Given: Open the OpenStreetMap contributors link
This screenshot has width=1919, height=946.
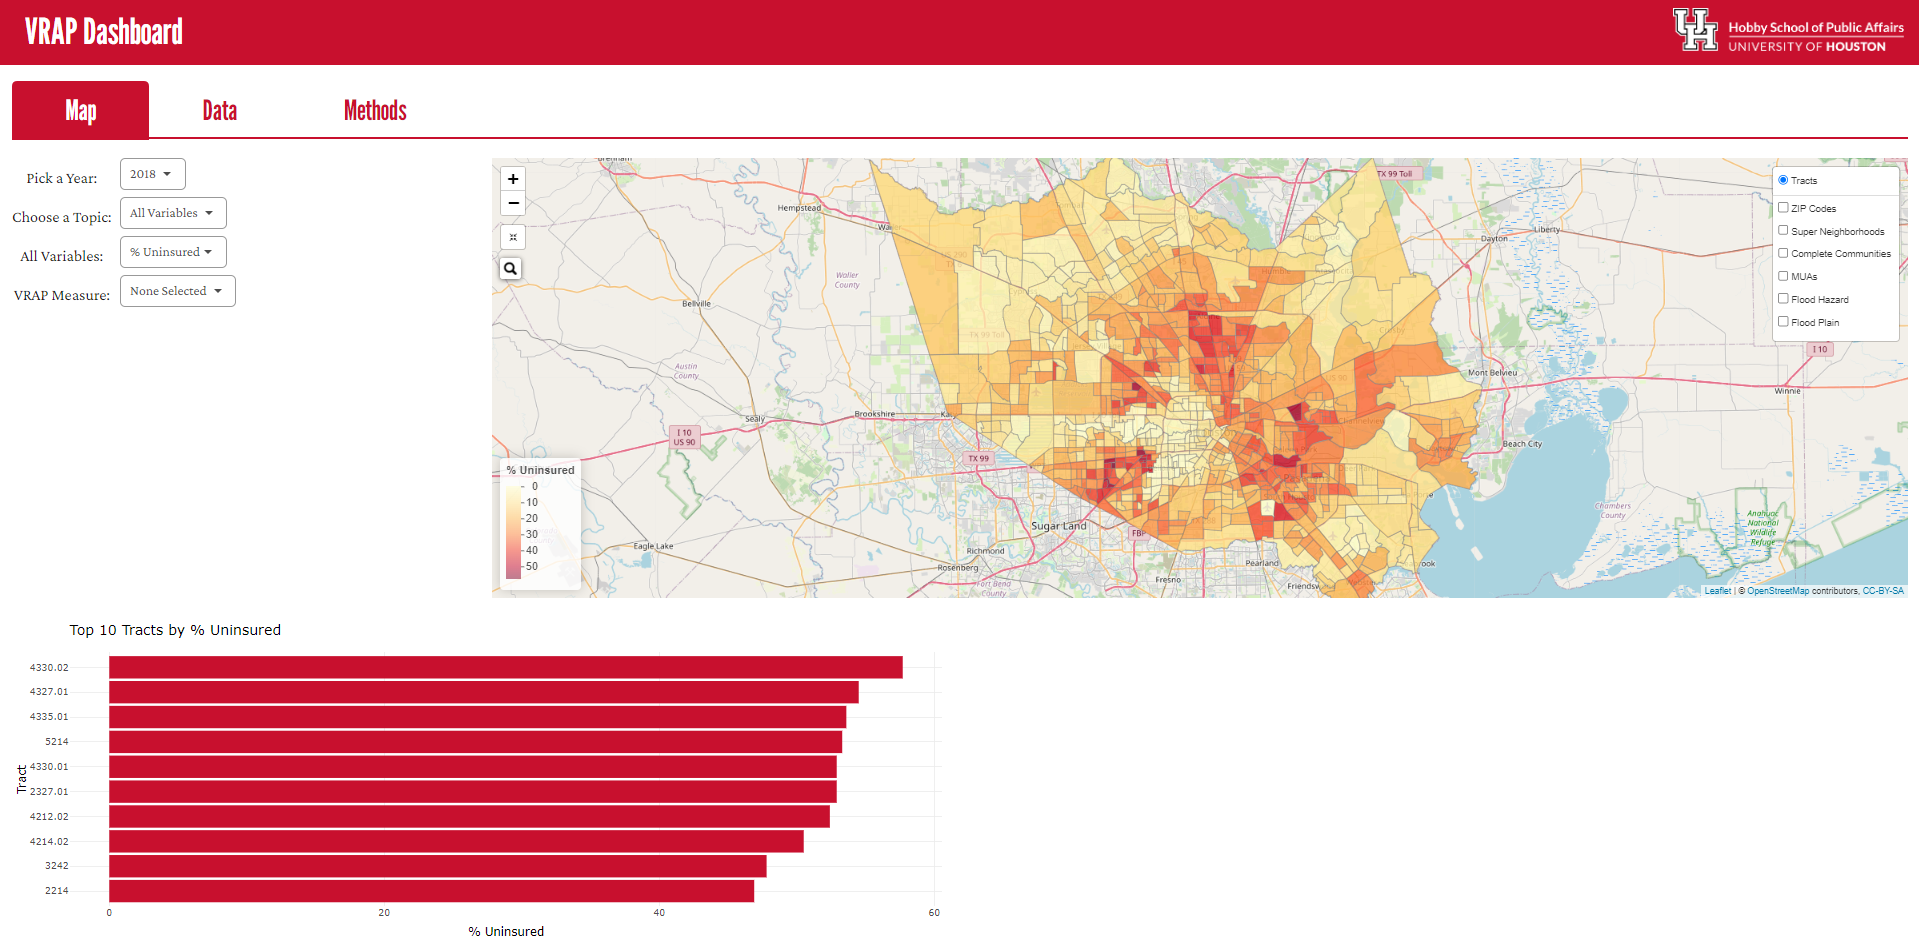Looking at the screenshot, I should coord(1777,591).
